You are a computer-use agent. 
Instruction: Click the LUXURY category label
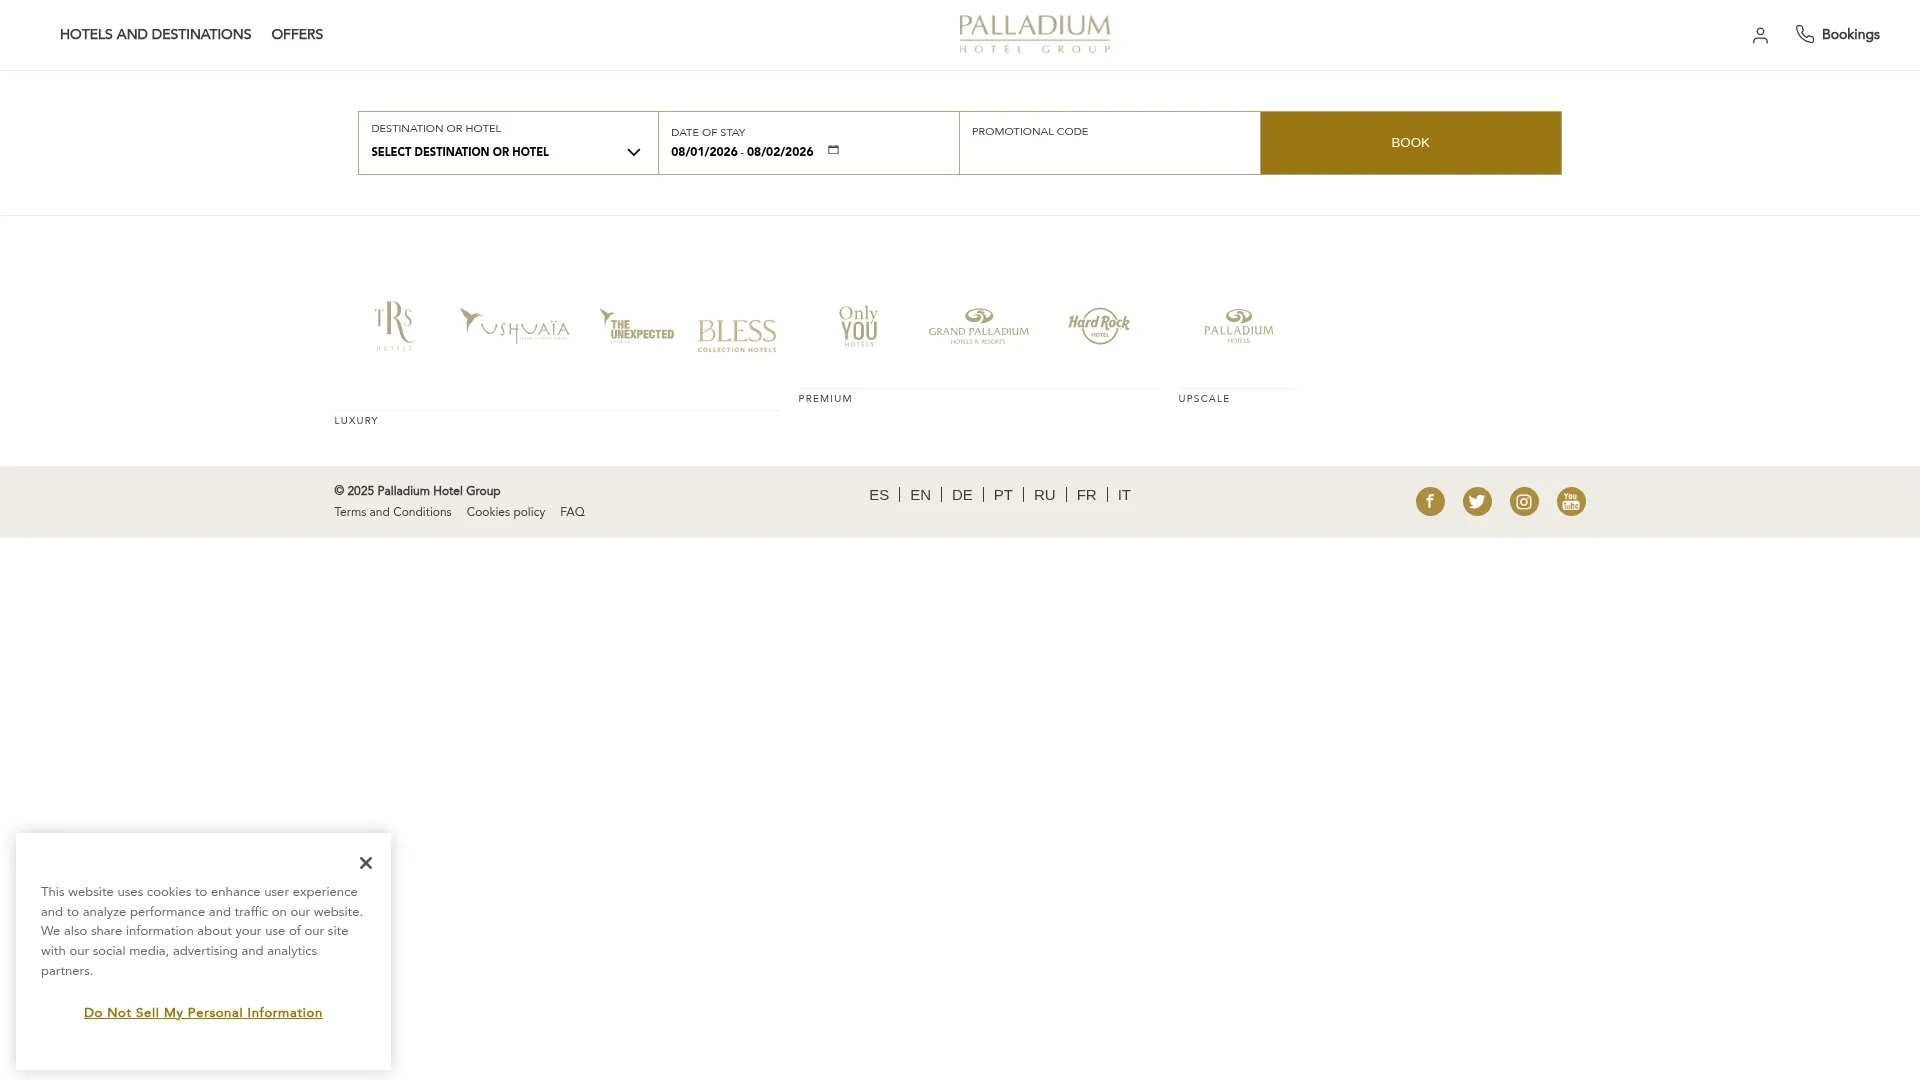click(356, 421)
